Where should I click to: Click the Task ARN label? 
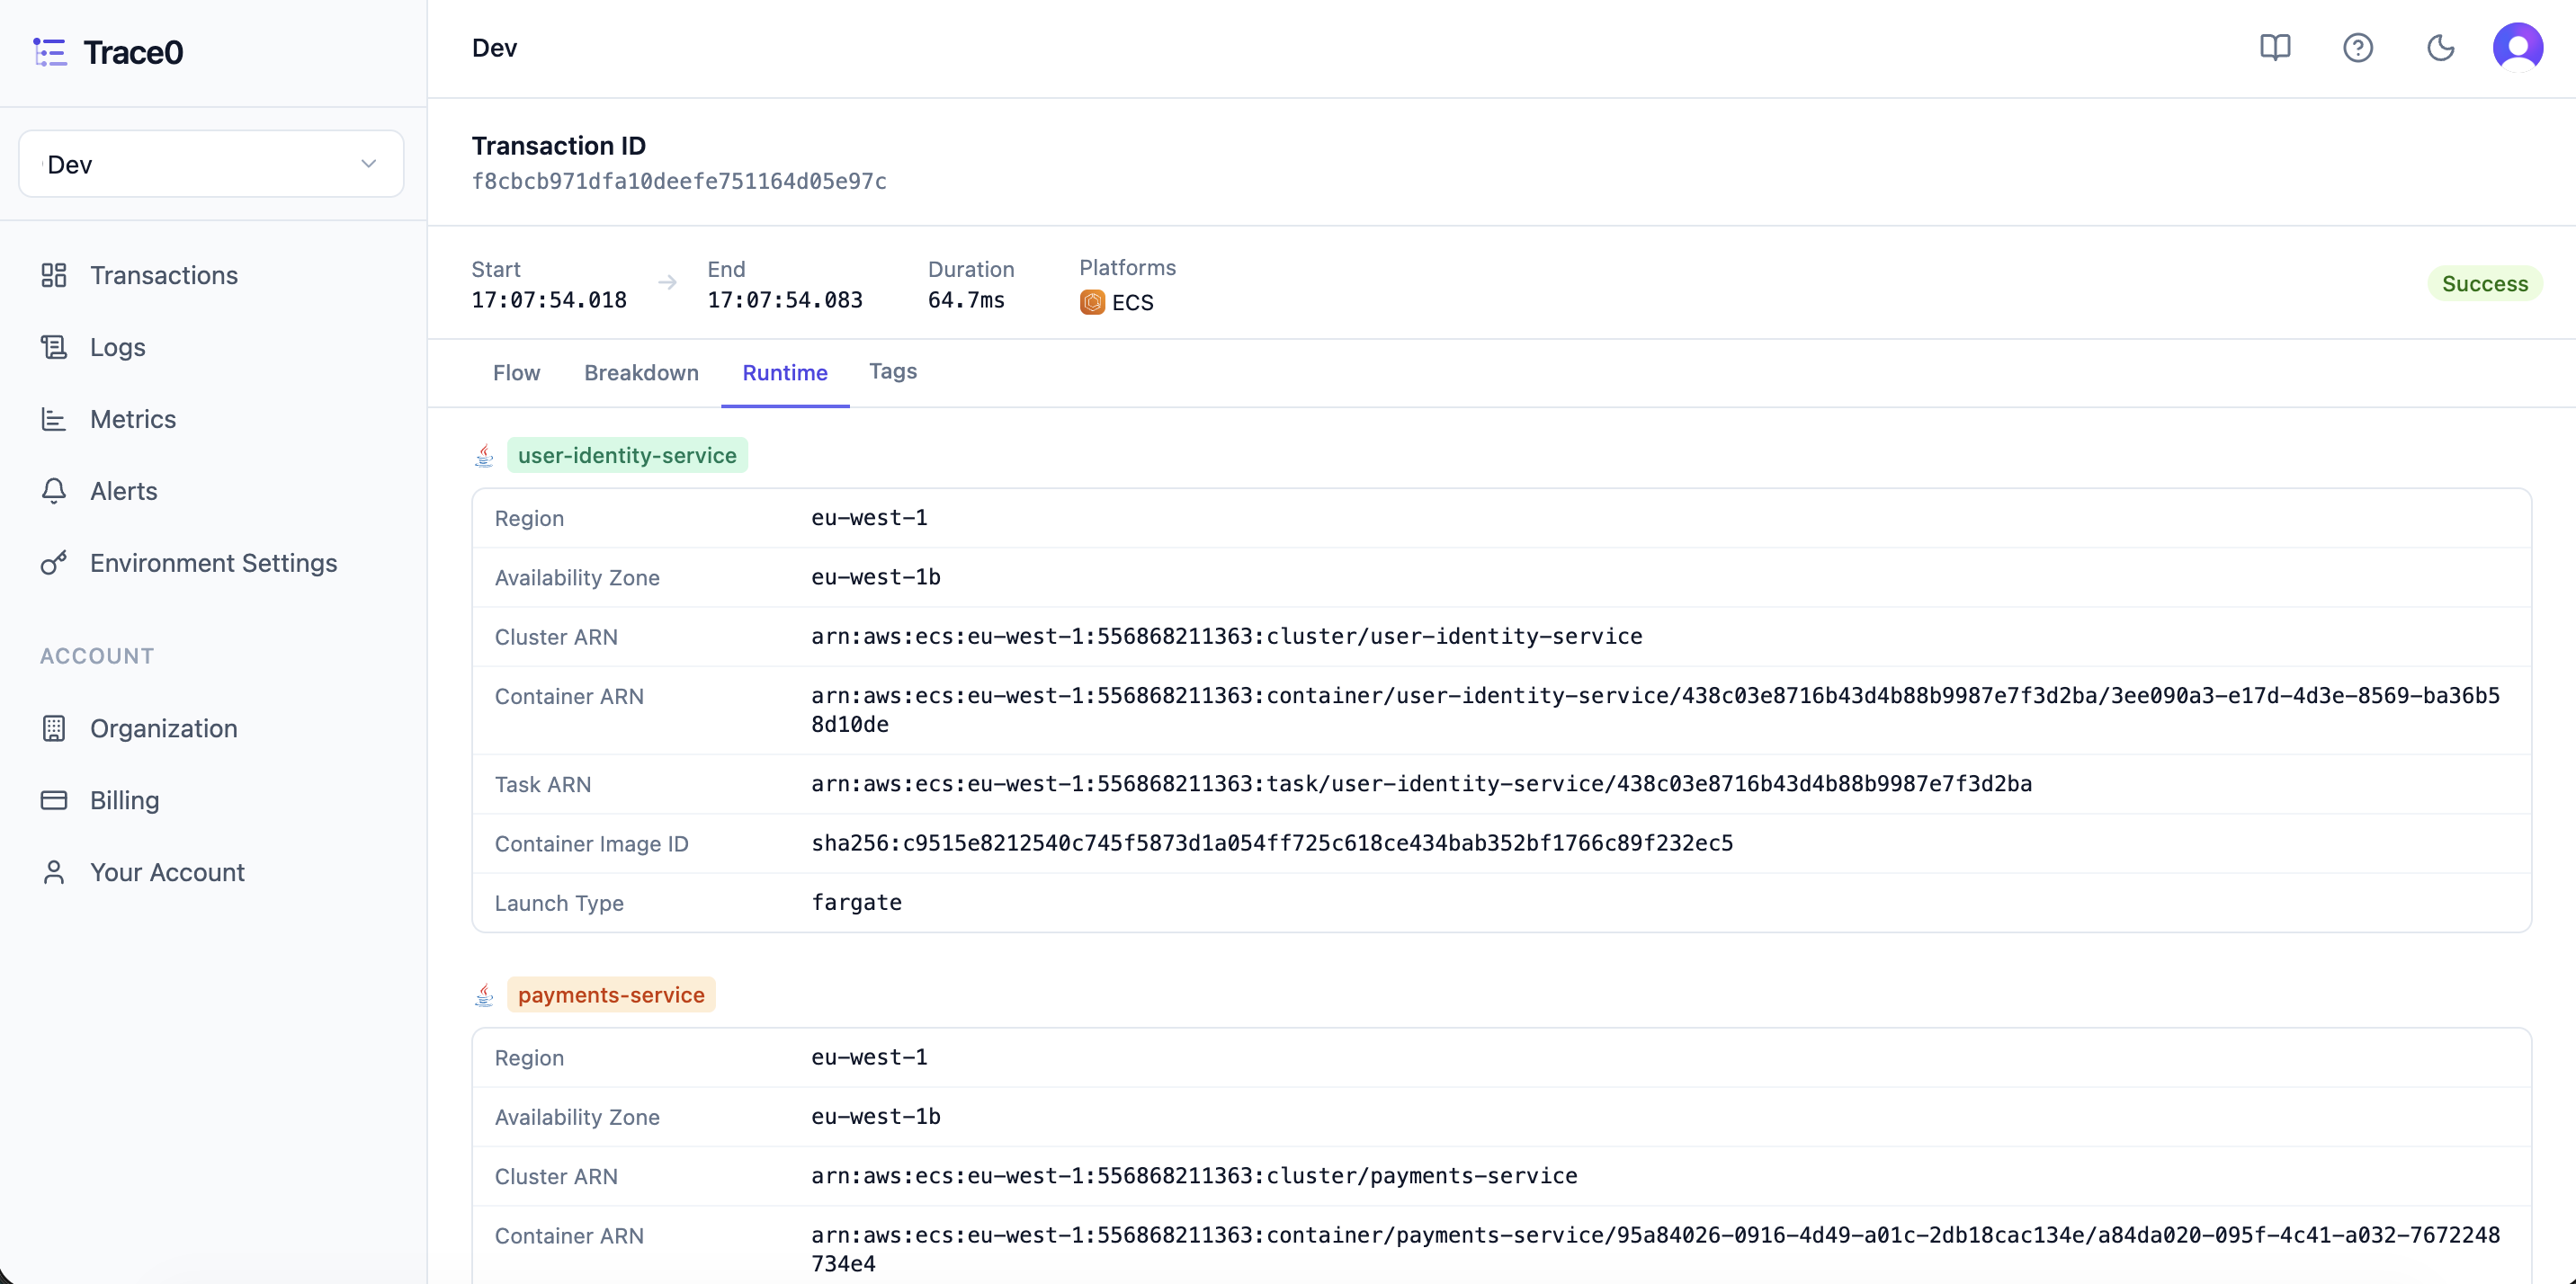tap(543, 785)
